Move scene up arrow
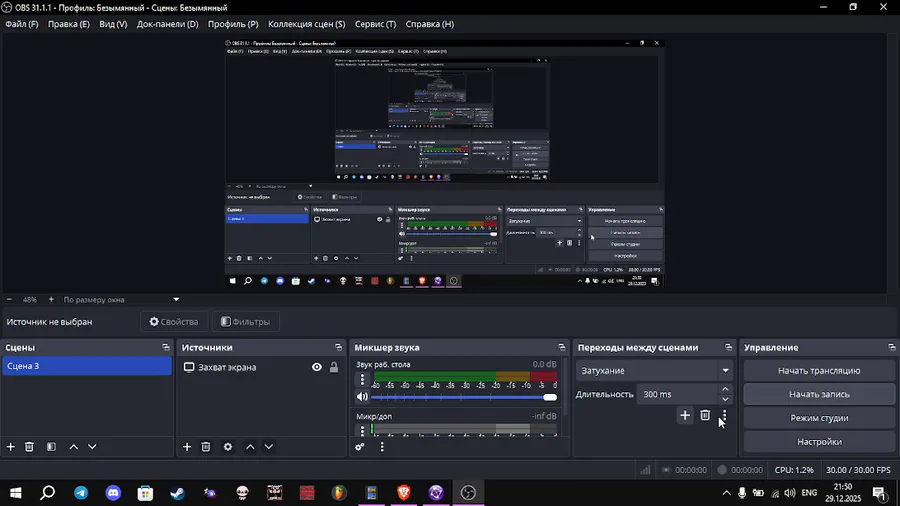900x506 pixels. pyautogui.click(x=73, y=447)
